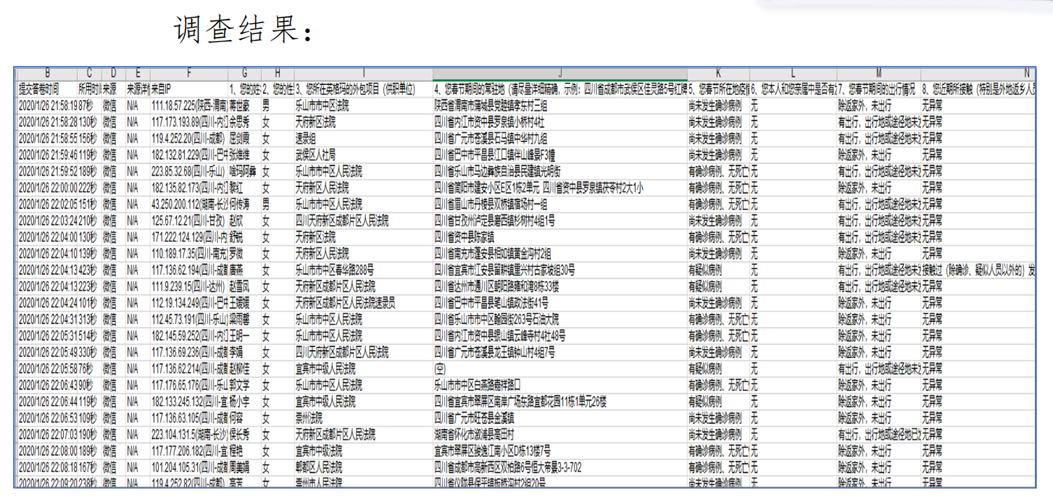Click the 调查结果 title text

point(244,30)
